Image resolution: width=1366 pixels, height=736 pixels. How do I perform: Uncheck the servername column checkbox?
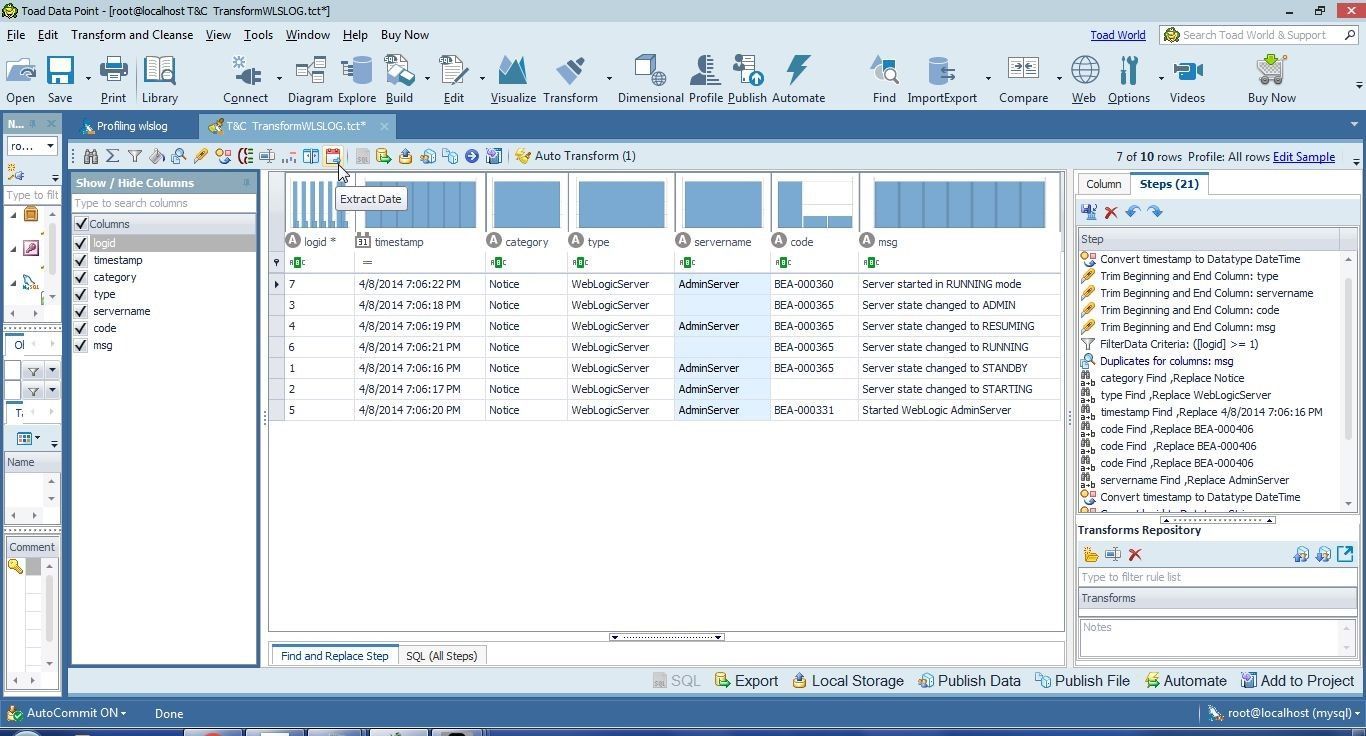click(81, 311)
